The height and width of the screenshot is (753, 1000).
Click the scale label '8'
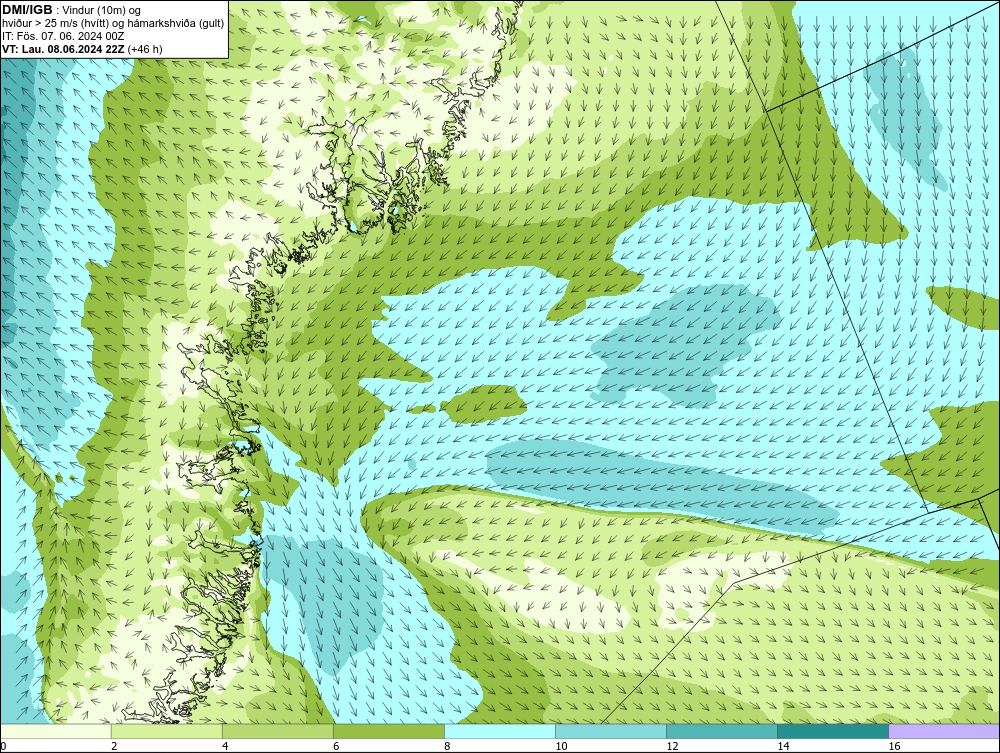pos(447,746)
